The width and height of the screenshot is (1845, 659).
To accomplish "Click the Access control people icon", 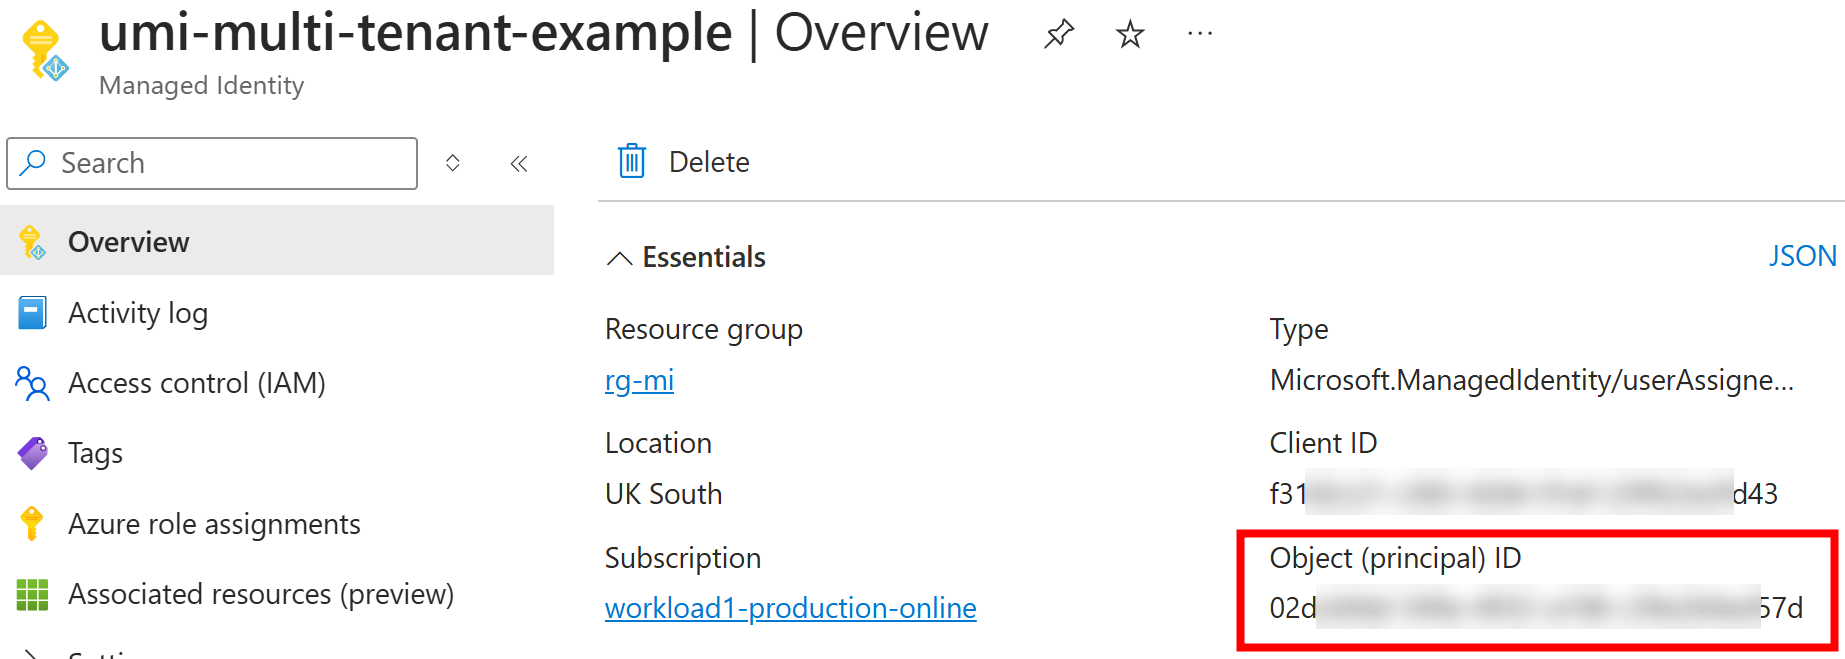I will (32, 383).
